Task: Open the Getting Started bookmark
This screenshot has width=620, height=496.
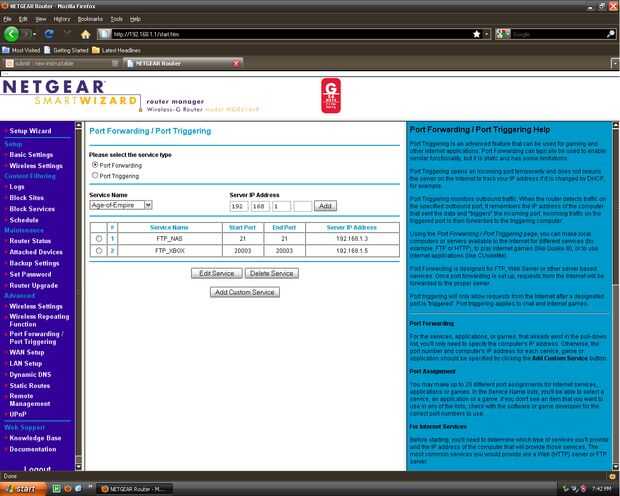Action: (x=66, y=50)
